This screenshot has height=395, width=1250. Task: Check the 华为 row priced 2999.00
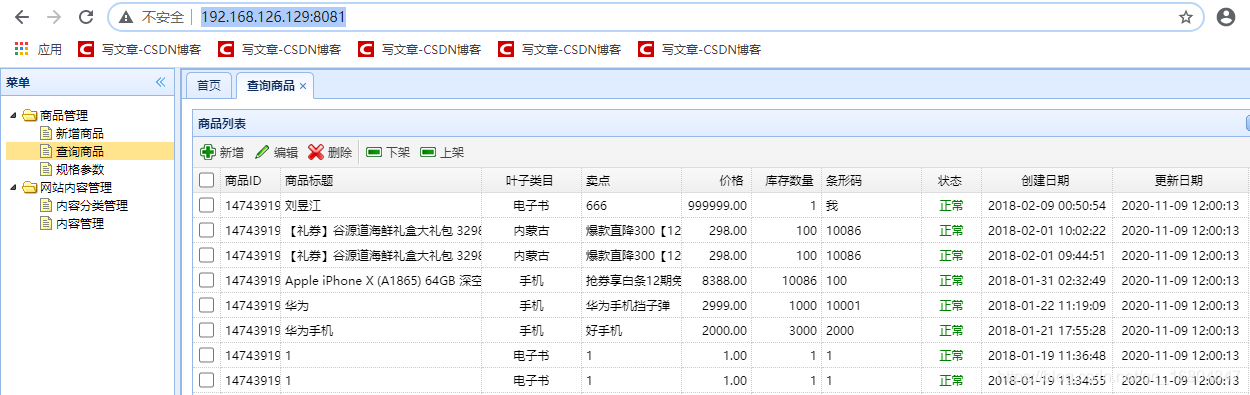[206, 305]
